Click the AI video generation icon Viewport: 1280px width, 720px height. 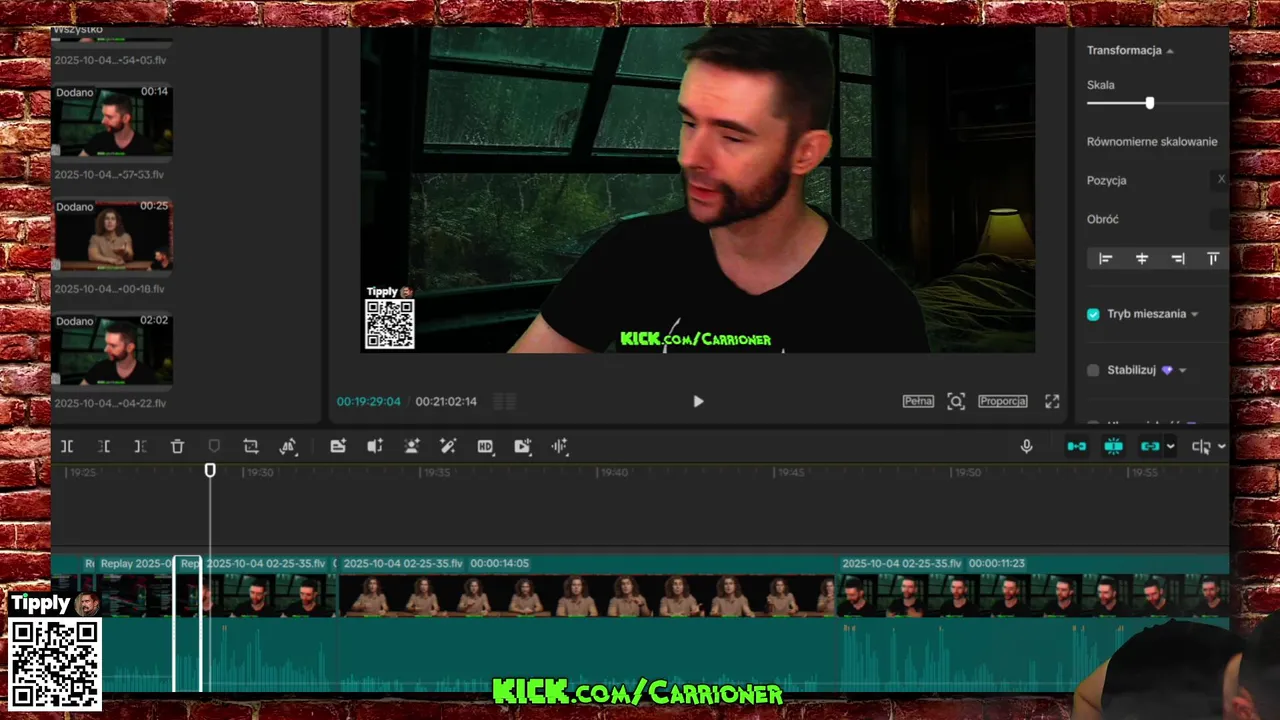point(522,447)
